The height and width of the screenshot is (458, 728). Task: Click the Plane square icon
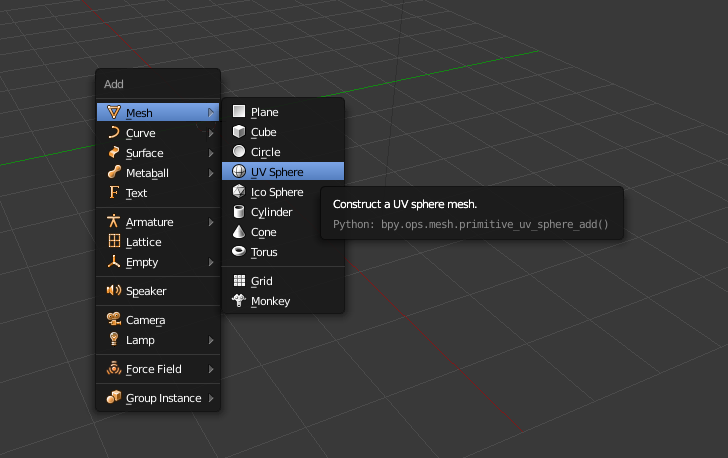coord(239,111)
